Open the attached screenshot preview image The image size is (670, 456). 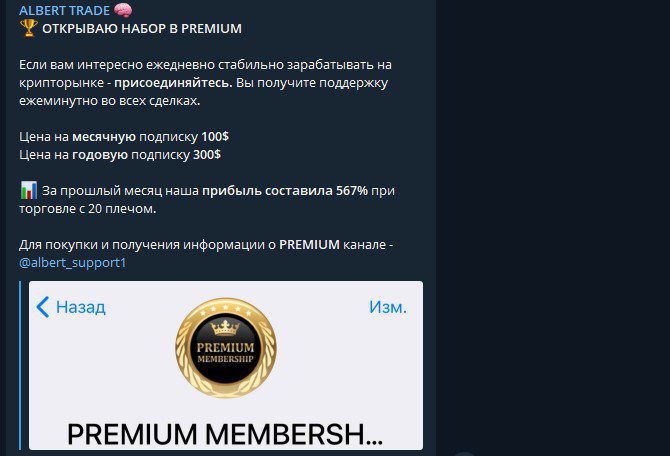coord(226,365)
